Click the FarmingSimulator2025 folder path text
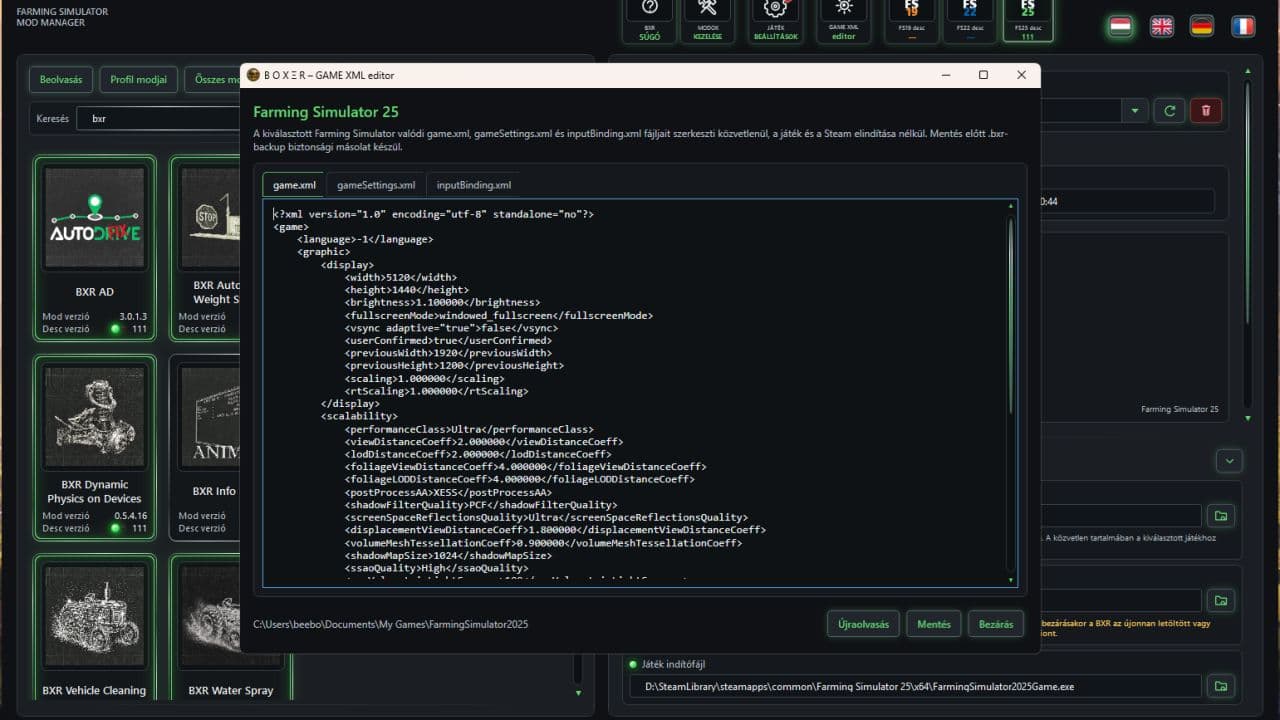This screenshot has width=1280, height=720. [390, 624]
